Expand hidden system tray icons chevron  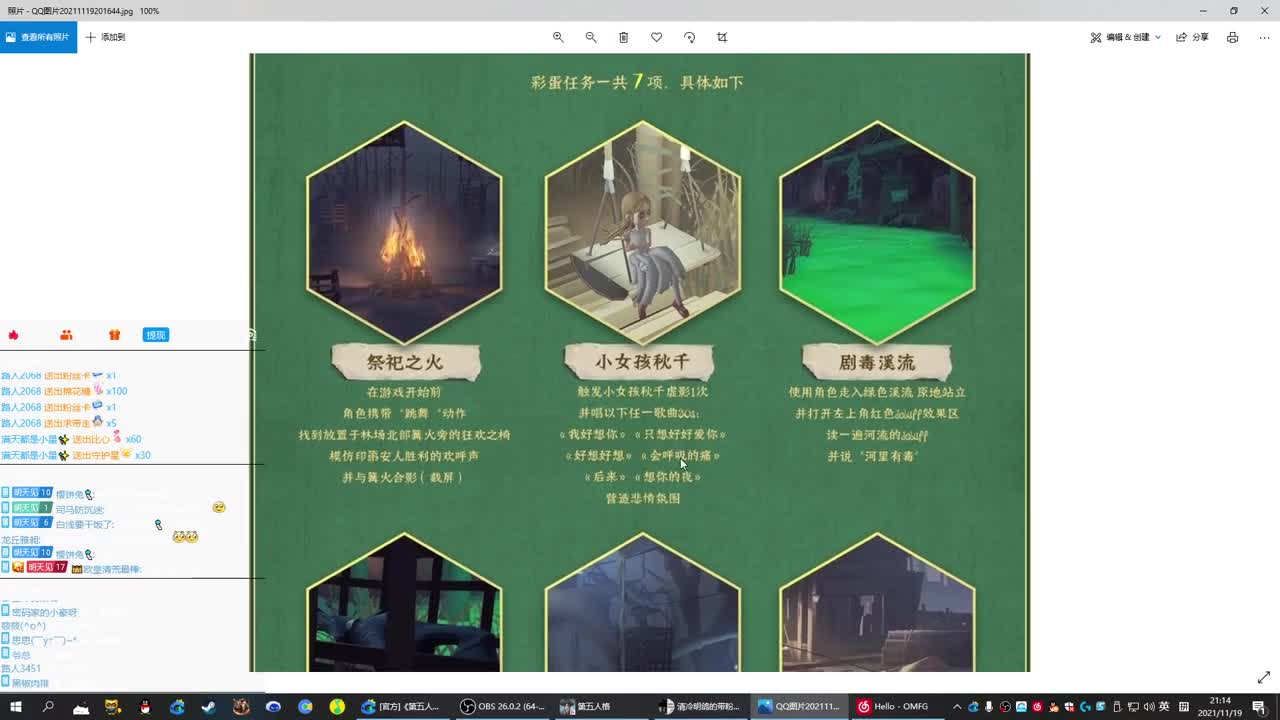(957, 706)
